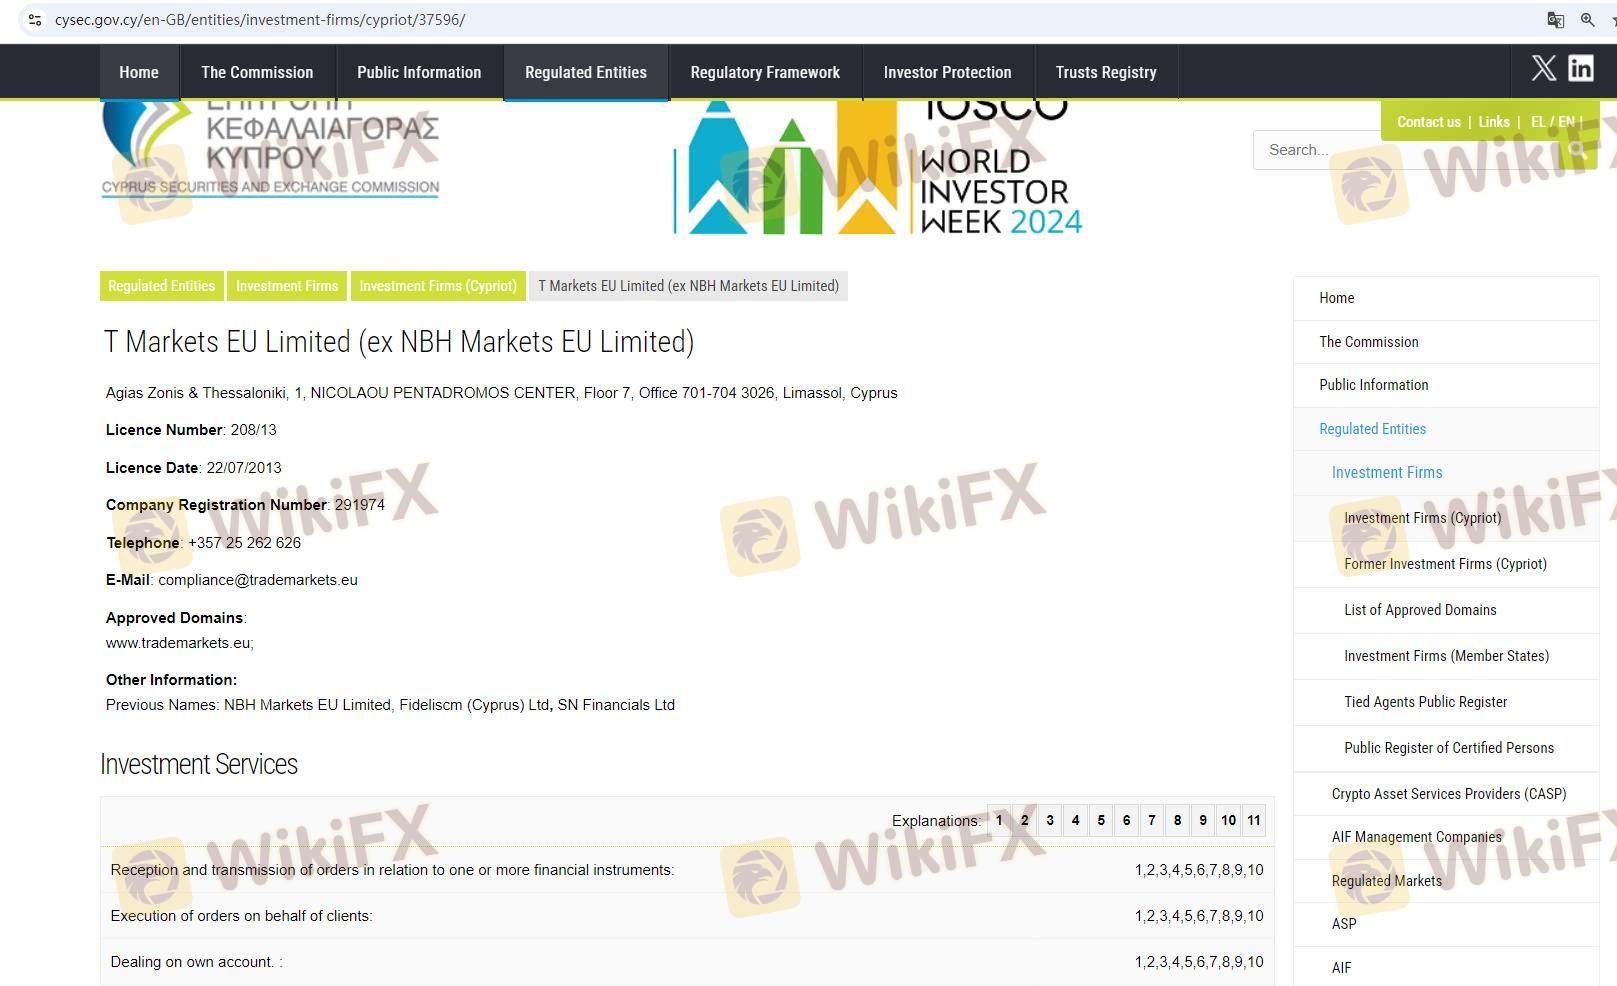Click Explanations button 9
The image size is (1617, 986).
(1203, 820)
